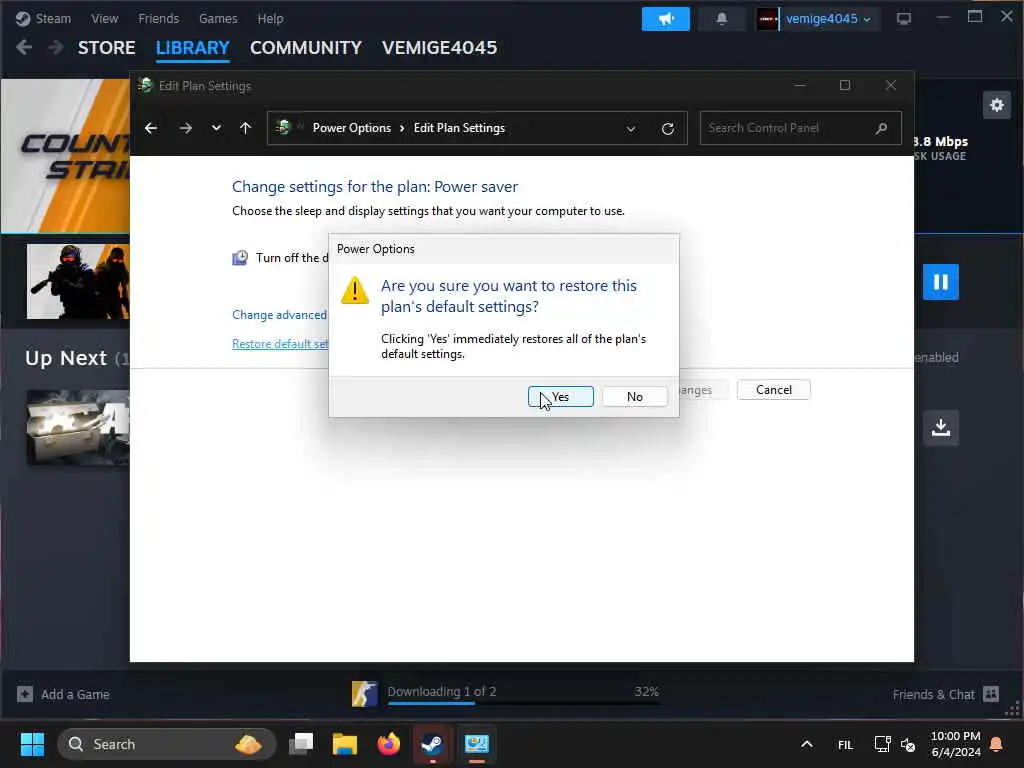Switch to the COMMUNITY tab
This screenshot has height=768, width=1024.
[x=306, y=48]
